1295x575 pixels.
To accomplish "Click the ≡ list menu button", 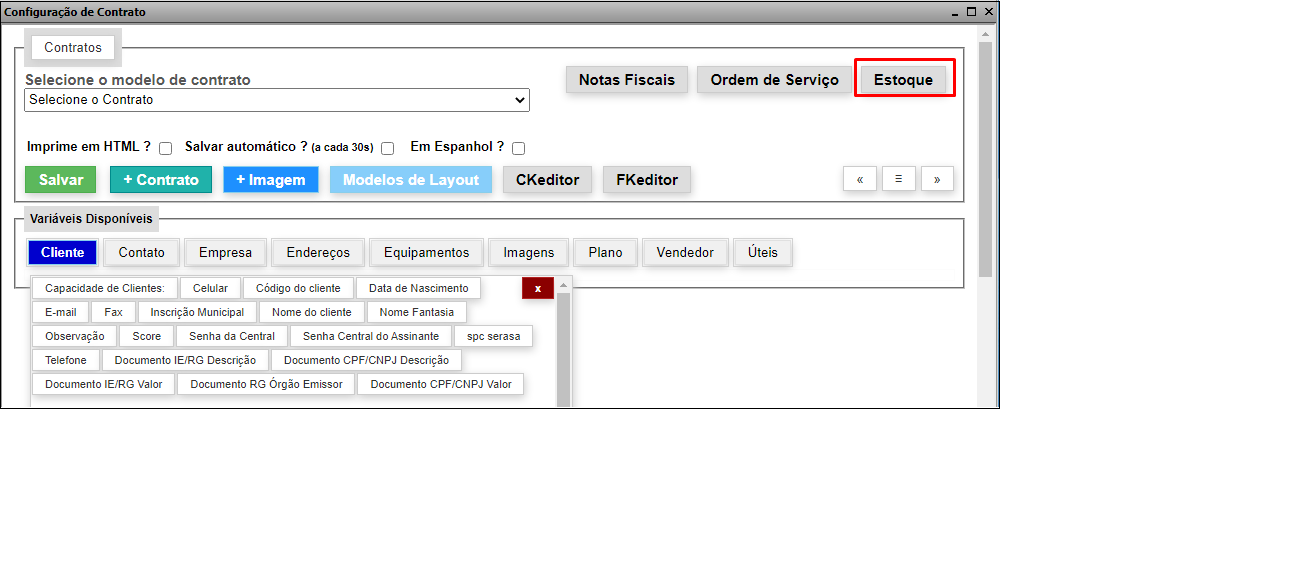I will [x=899, y=179].
